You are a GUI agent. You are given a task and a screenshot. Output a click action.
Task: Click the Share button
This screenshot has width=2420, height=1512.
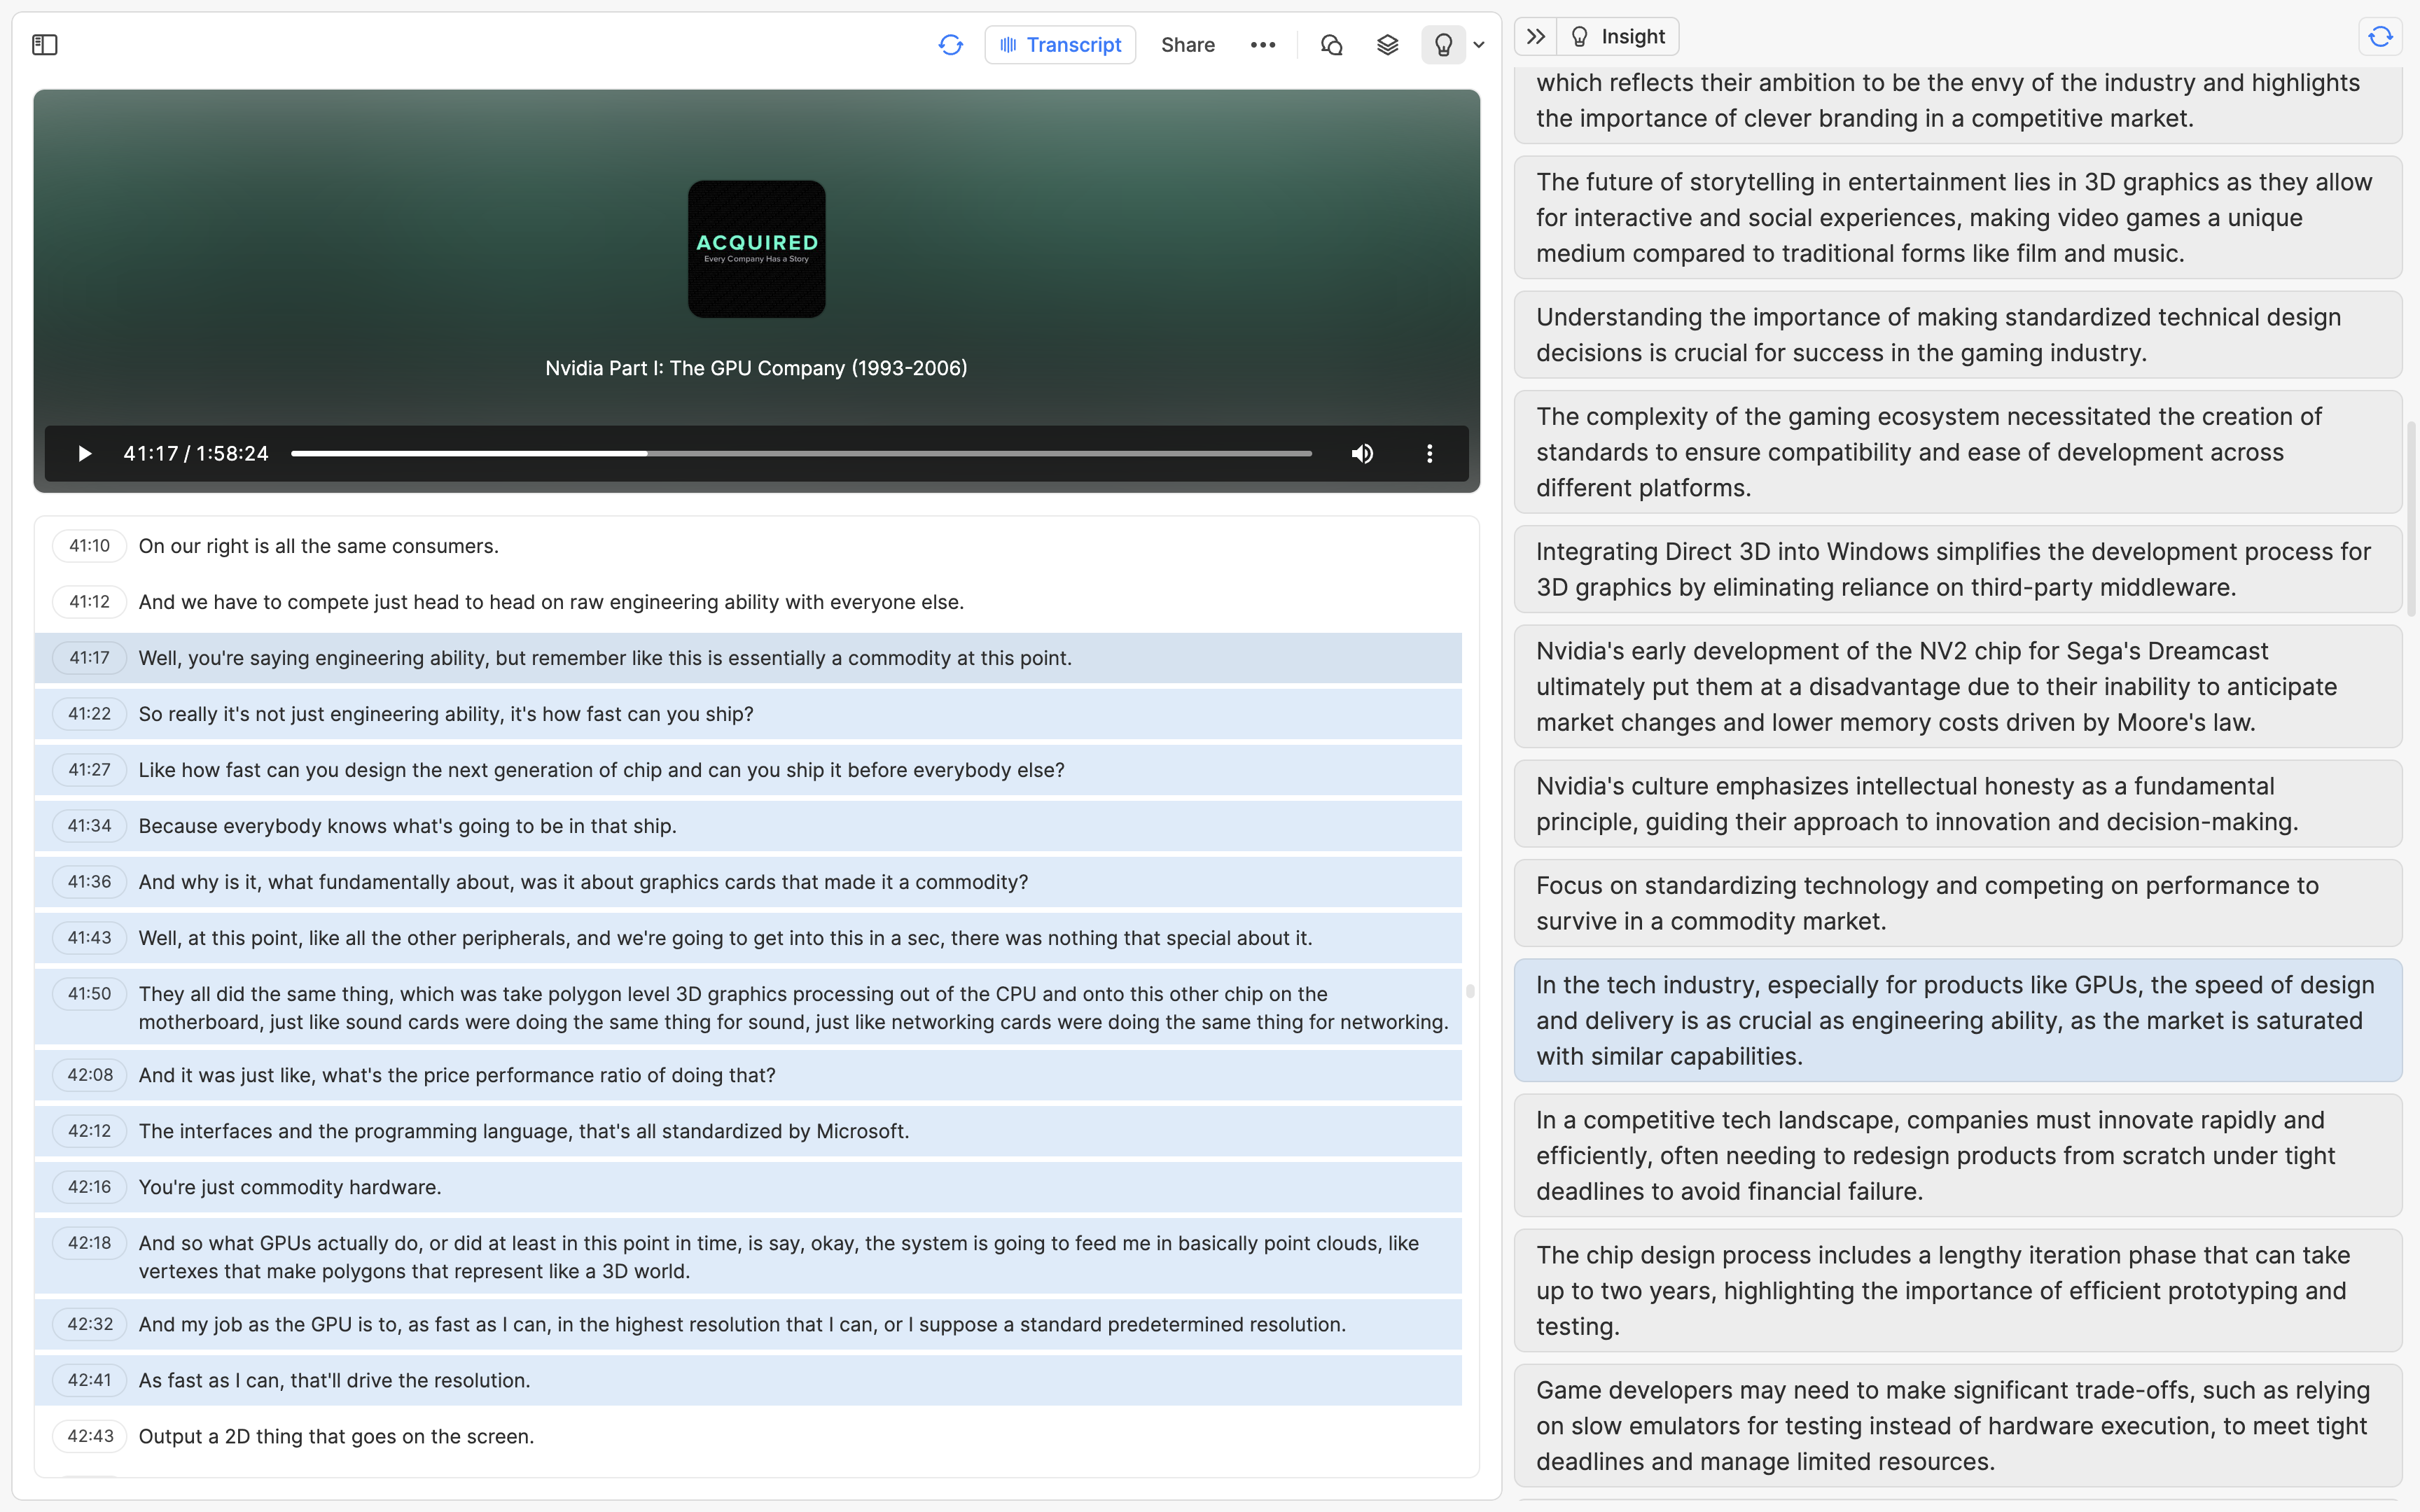tap(1187, 45)
